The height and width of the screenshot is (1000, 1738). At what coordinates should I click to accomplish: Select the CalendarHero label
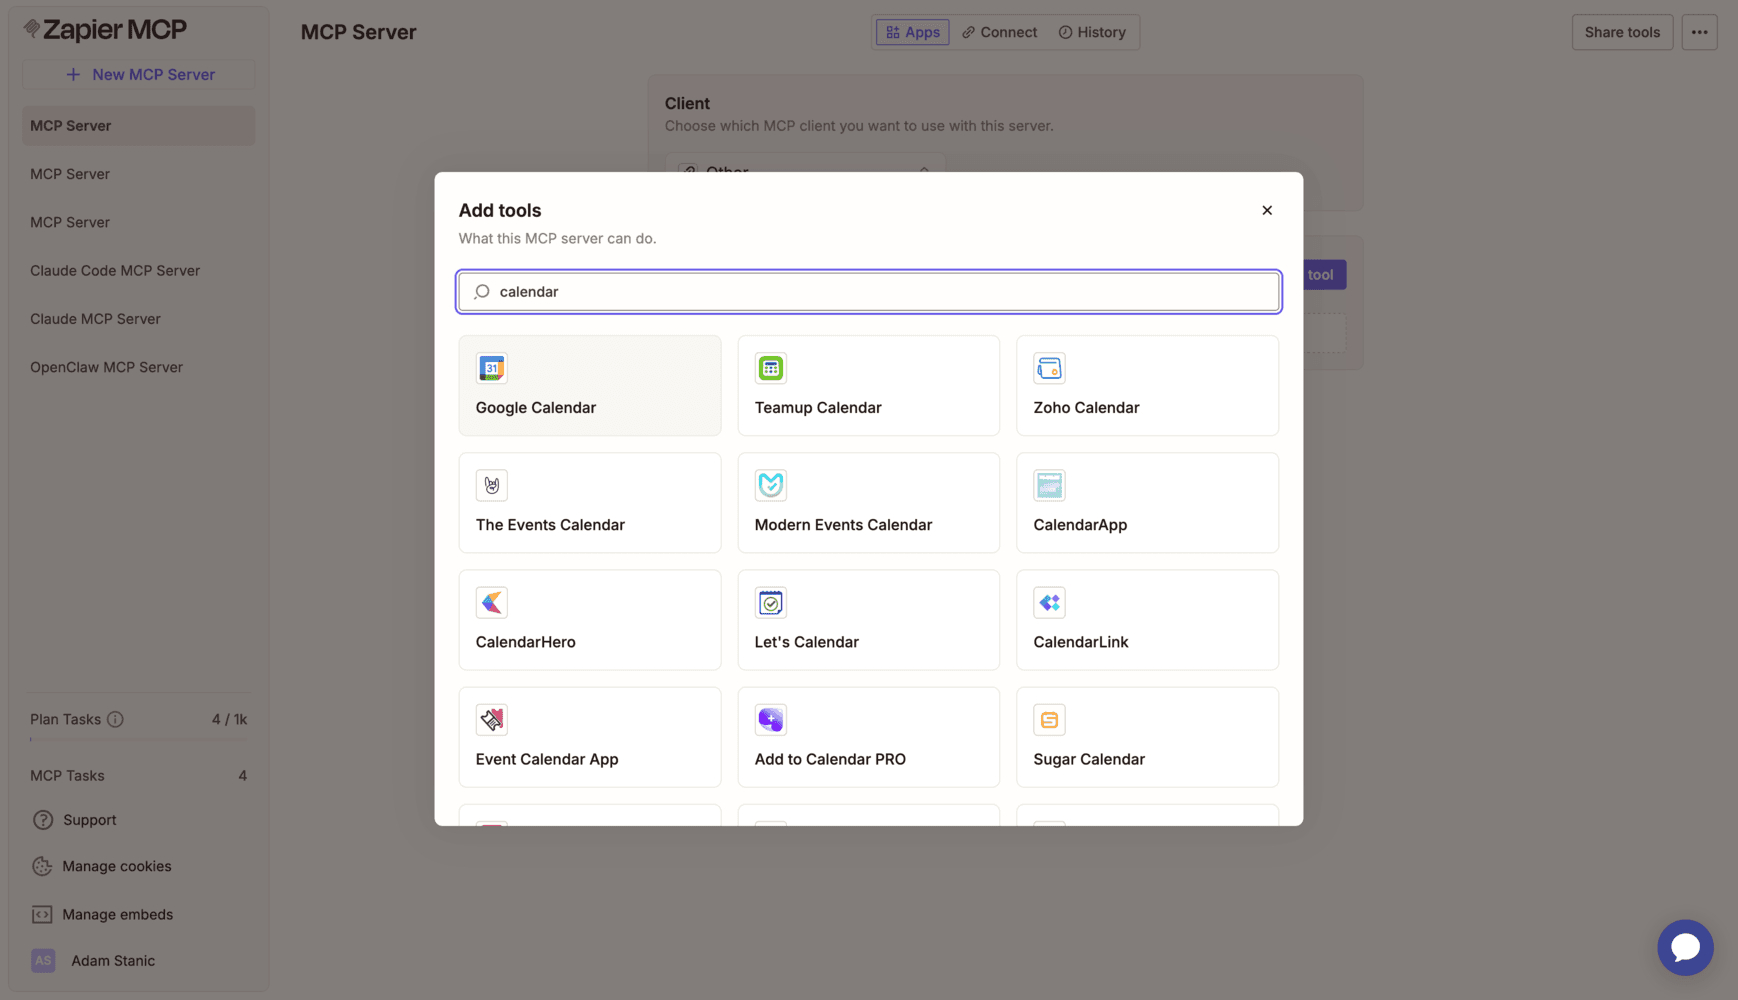526,642
